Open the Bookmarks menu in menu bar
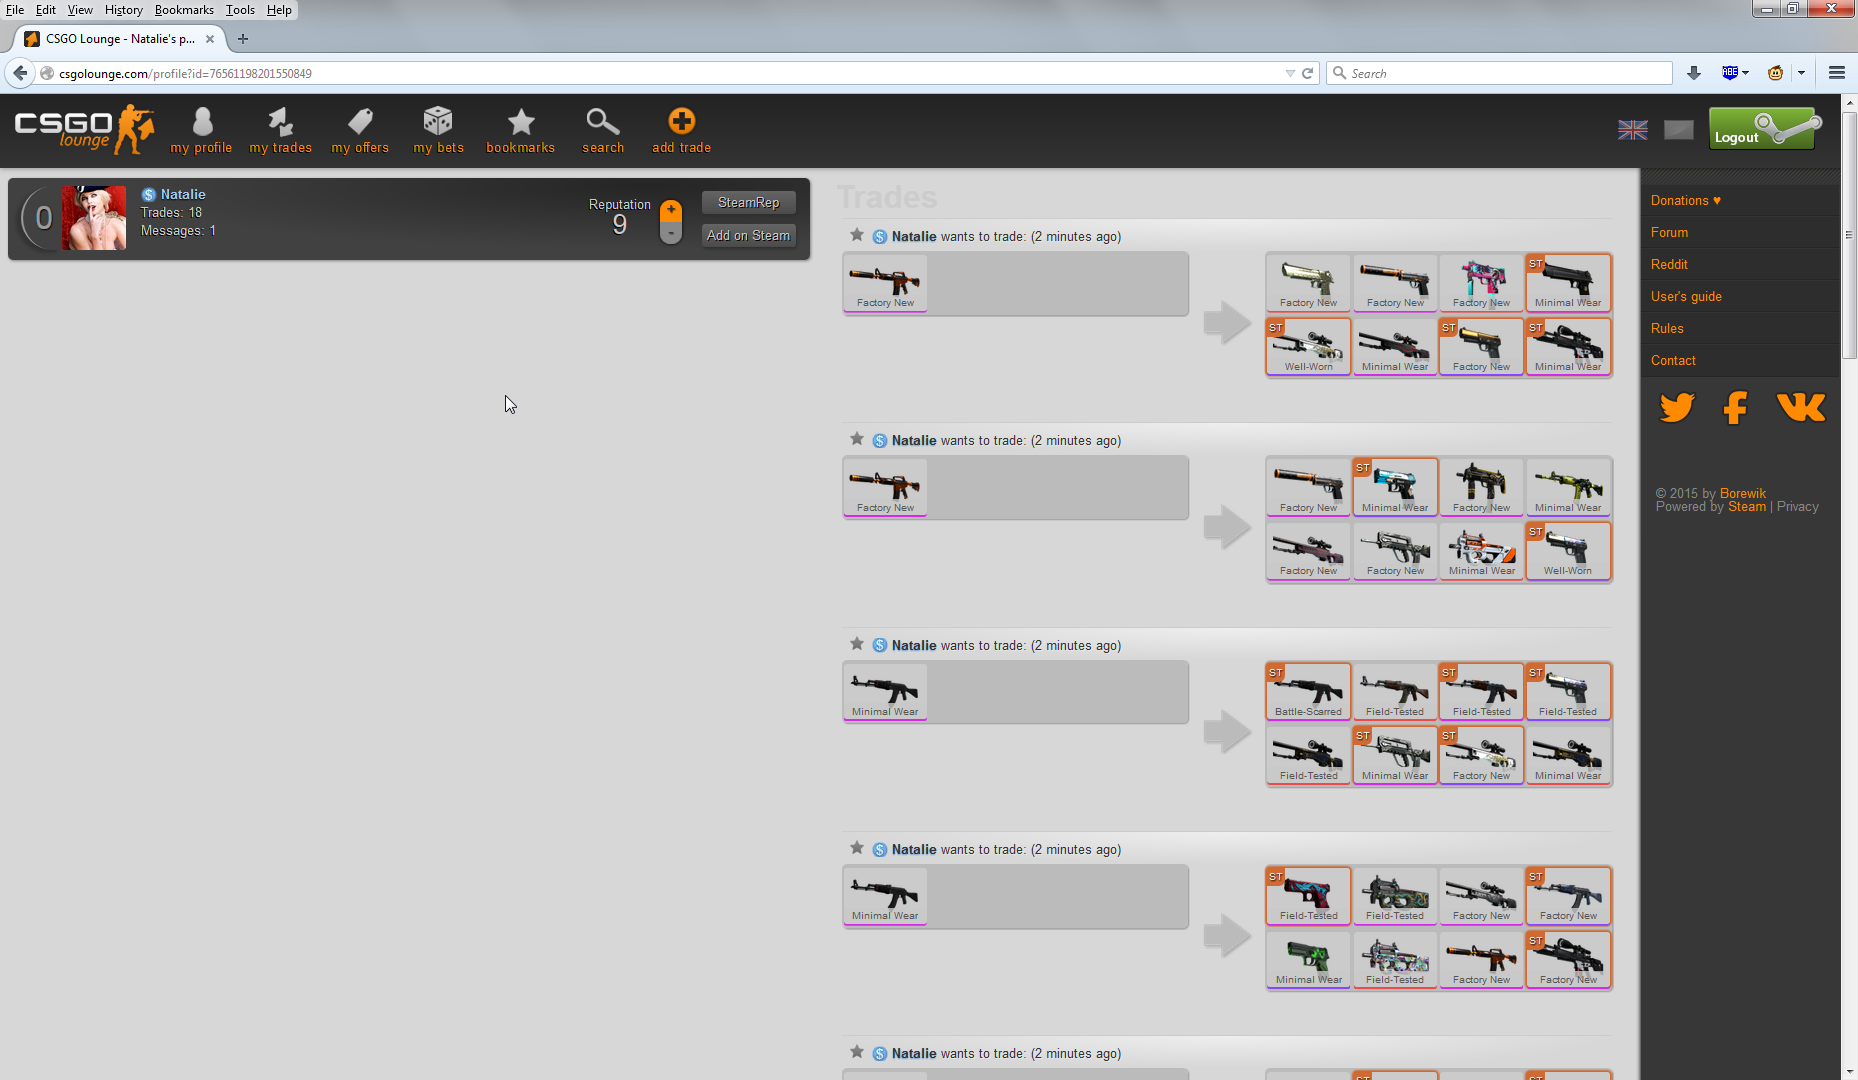This screenshot has height=1080, width=1858. (x=184, y=10)
